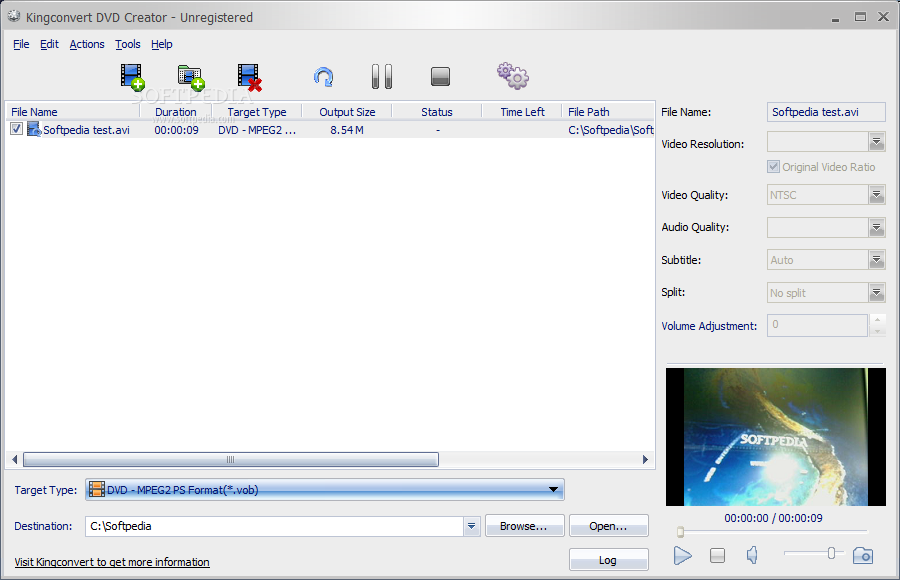This screenshot has width=900, height=580.
Task: Click the file list scroll right arrow
Action: pyautogui.click(x=645, y=459)
